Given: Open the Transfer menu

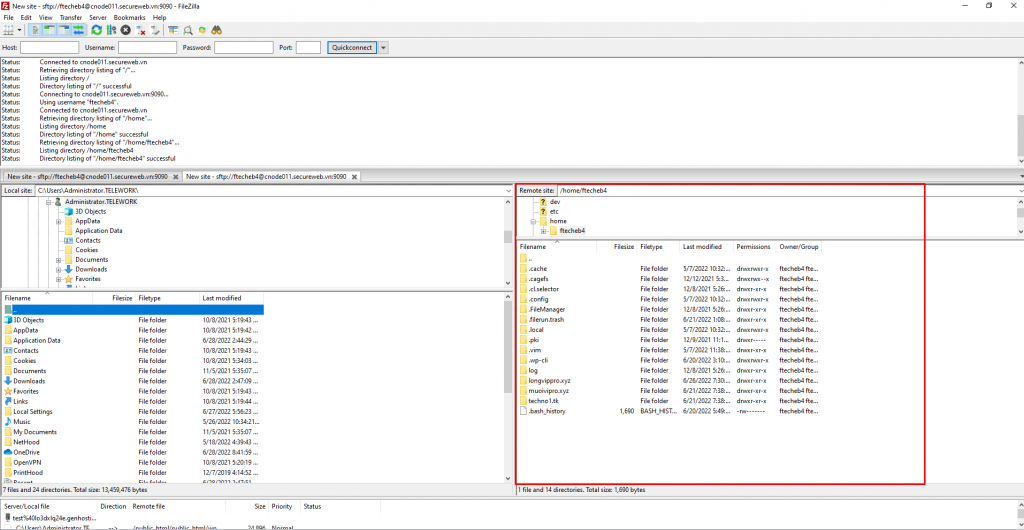Looking at the screenshot, I should pyautogui.click(x=71, y=17).
